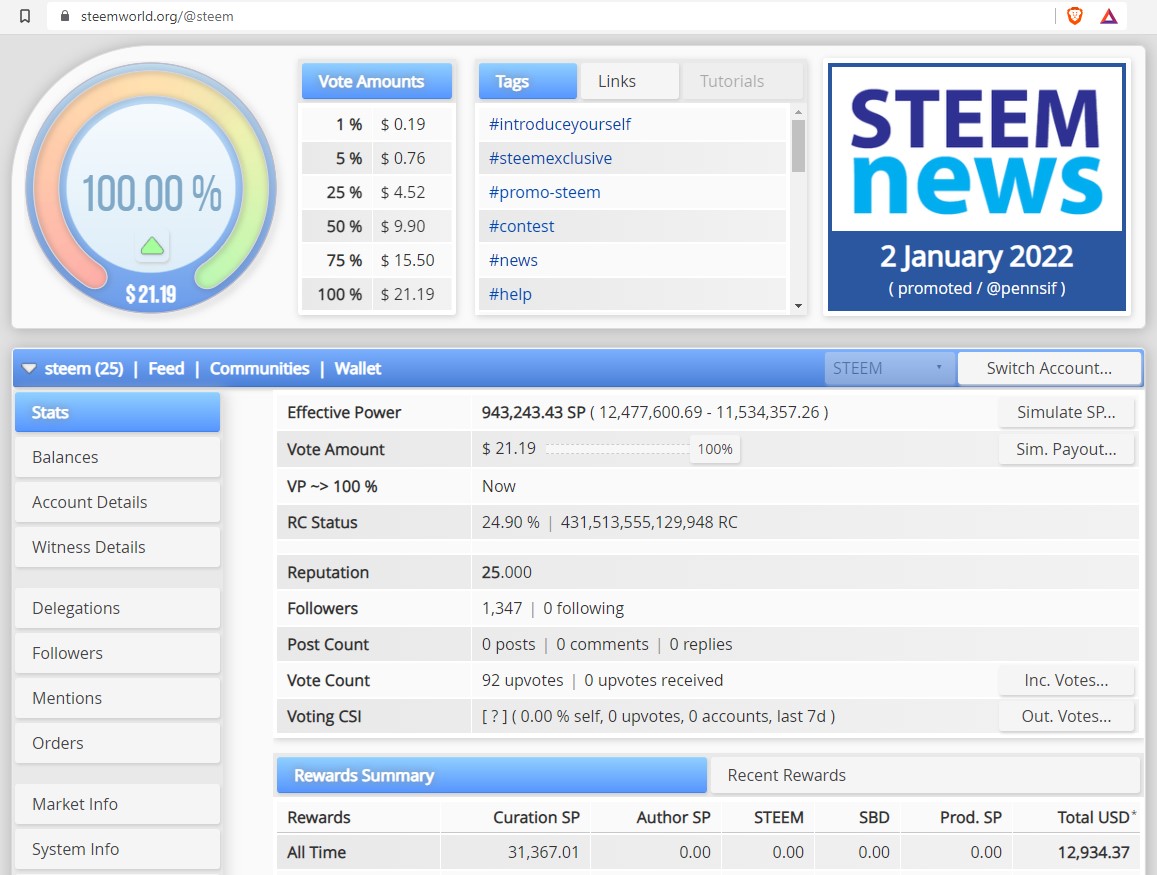Open Witness Details in the sidebar
The height and width of the screenshot is (875, 1157).
(x=117, y=547)
